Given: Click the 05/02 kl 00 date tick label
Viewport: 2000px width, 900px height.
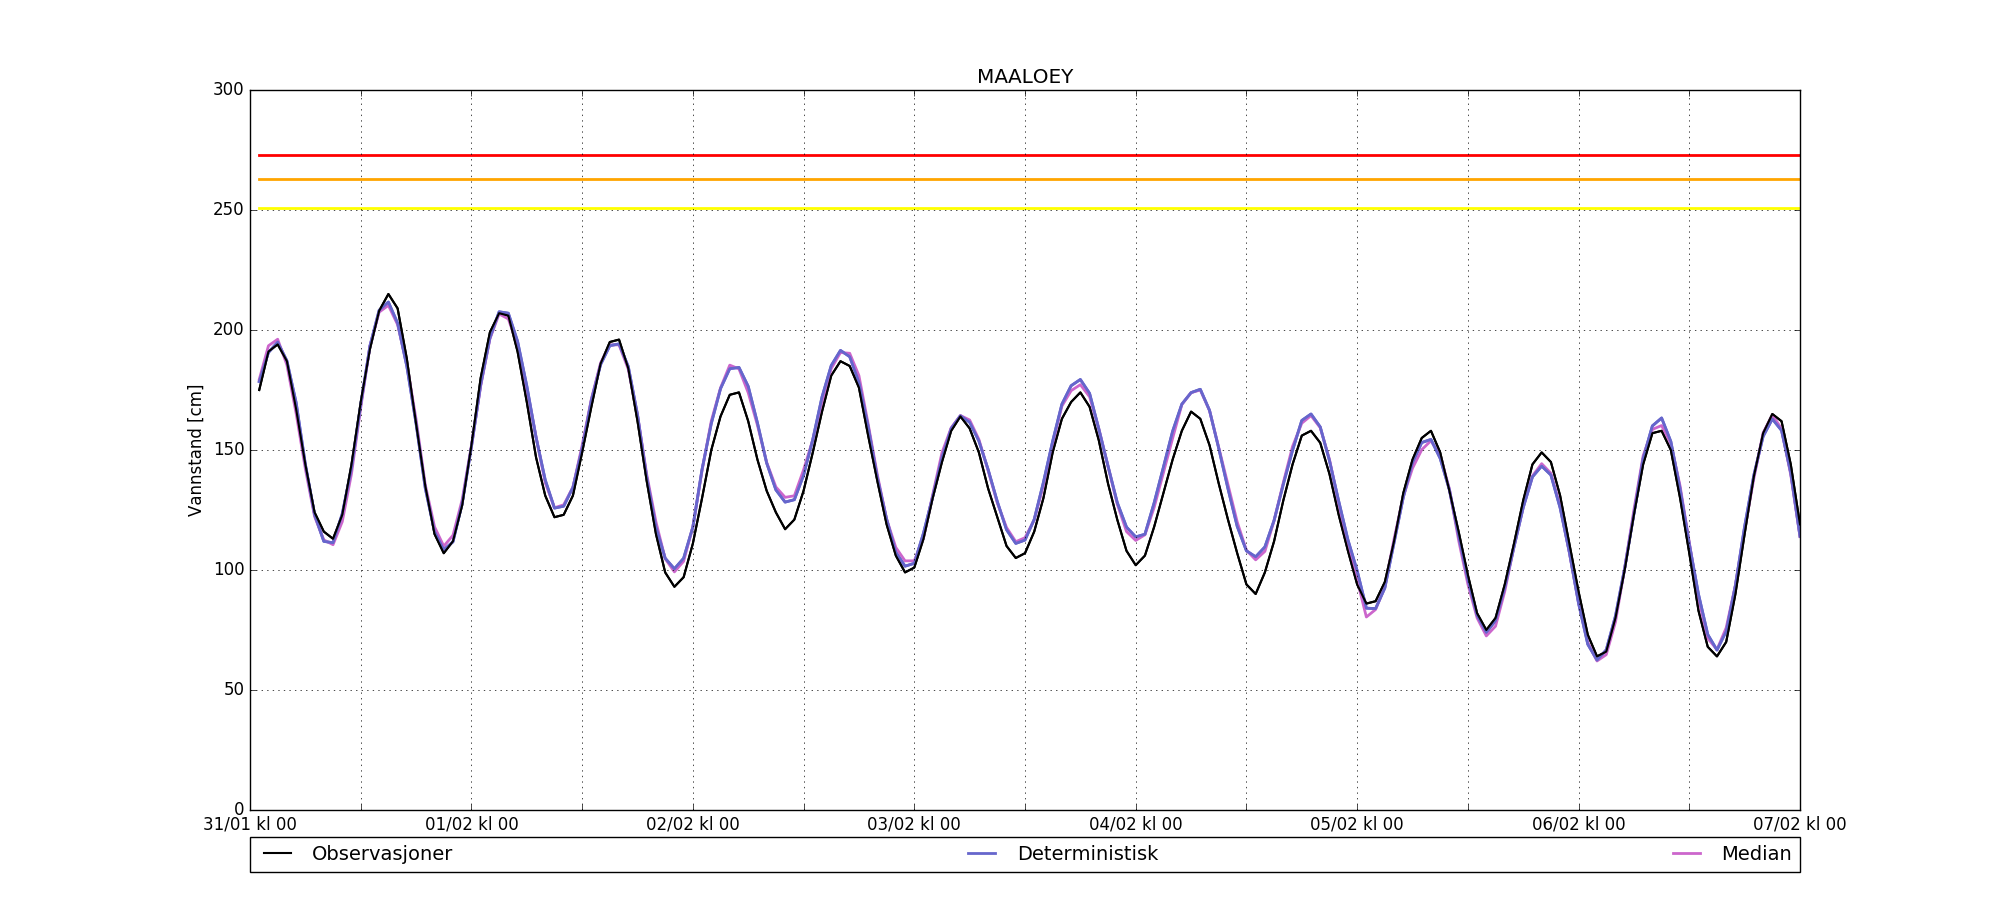Looking at the screenshot, I should click(1357, 825).
